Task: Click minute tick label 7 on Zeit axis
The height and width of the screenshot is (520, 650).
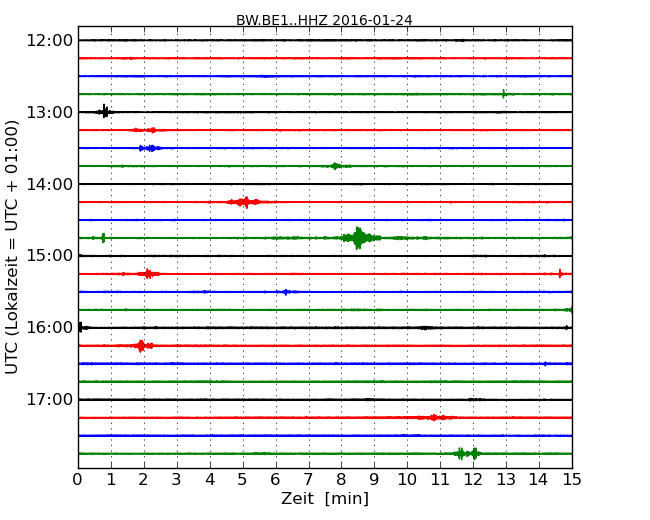Action: point(308,479)
